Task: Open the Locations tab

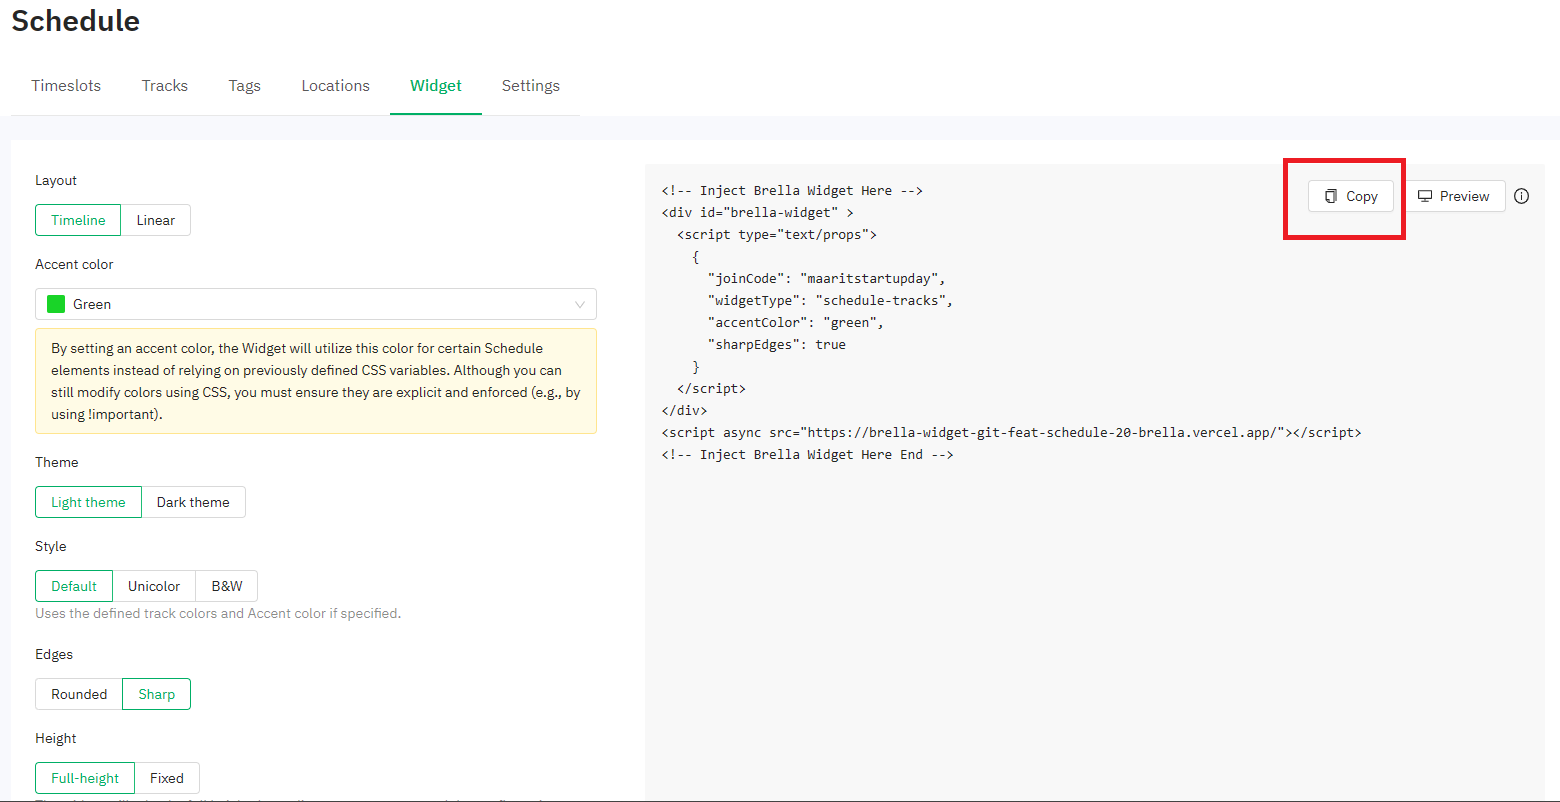Action: 335,85
